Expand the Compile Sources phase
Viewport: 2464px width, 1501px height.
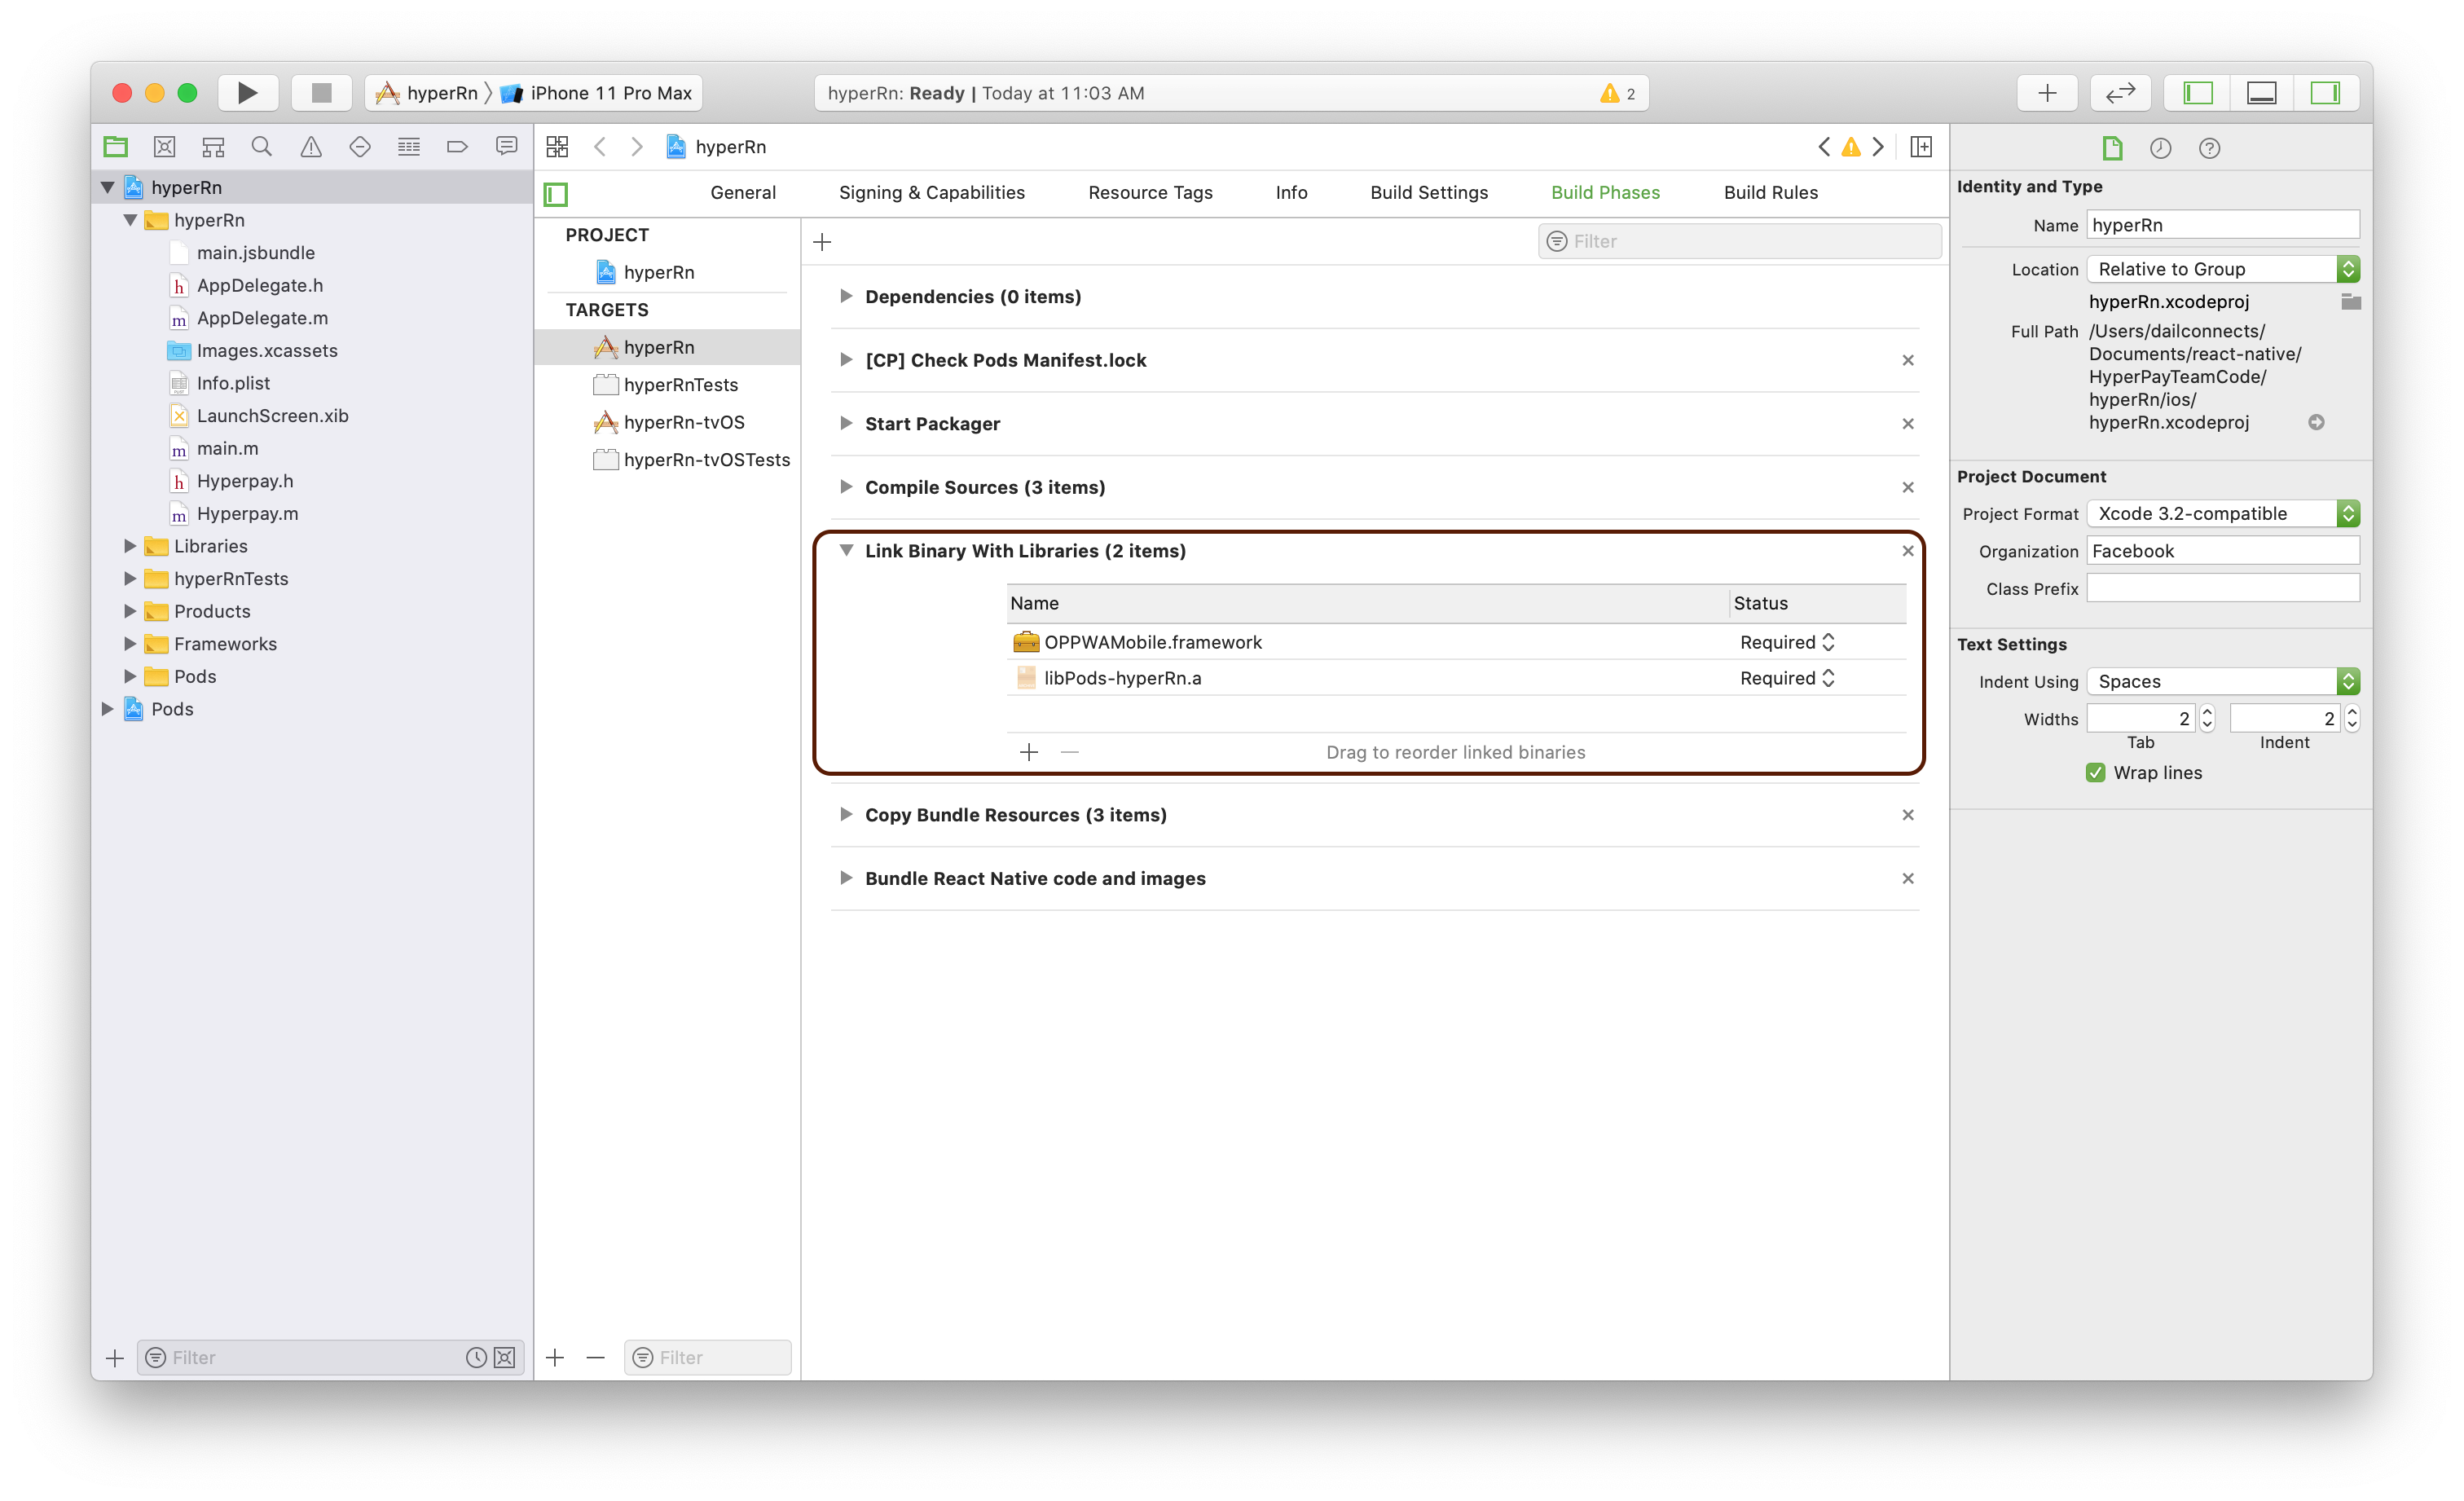[846, 487]
